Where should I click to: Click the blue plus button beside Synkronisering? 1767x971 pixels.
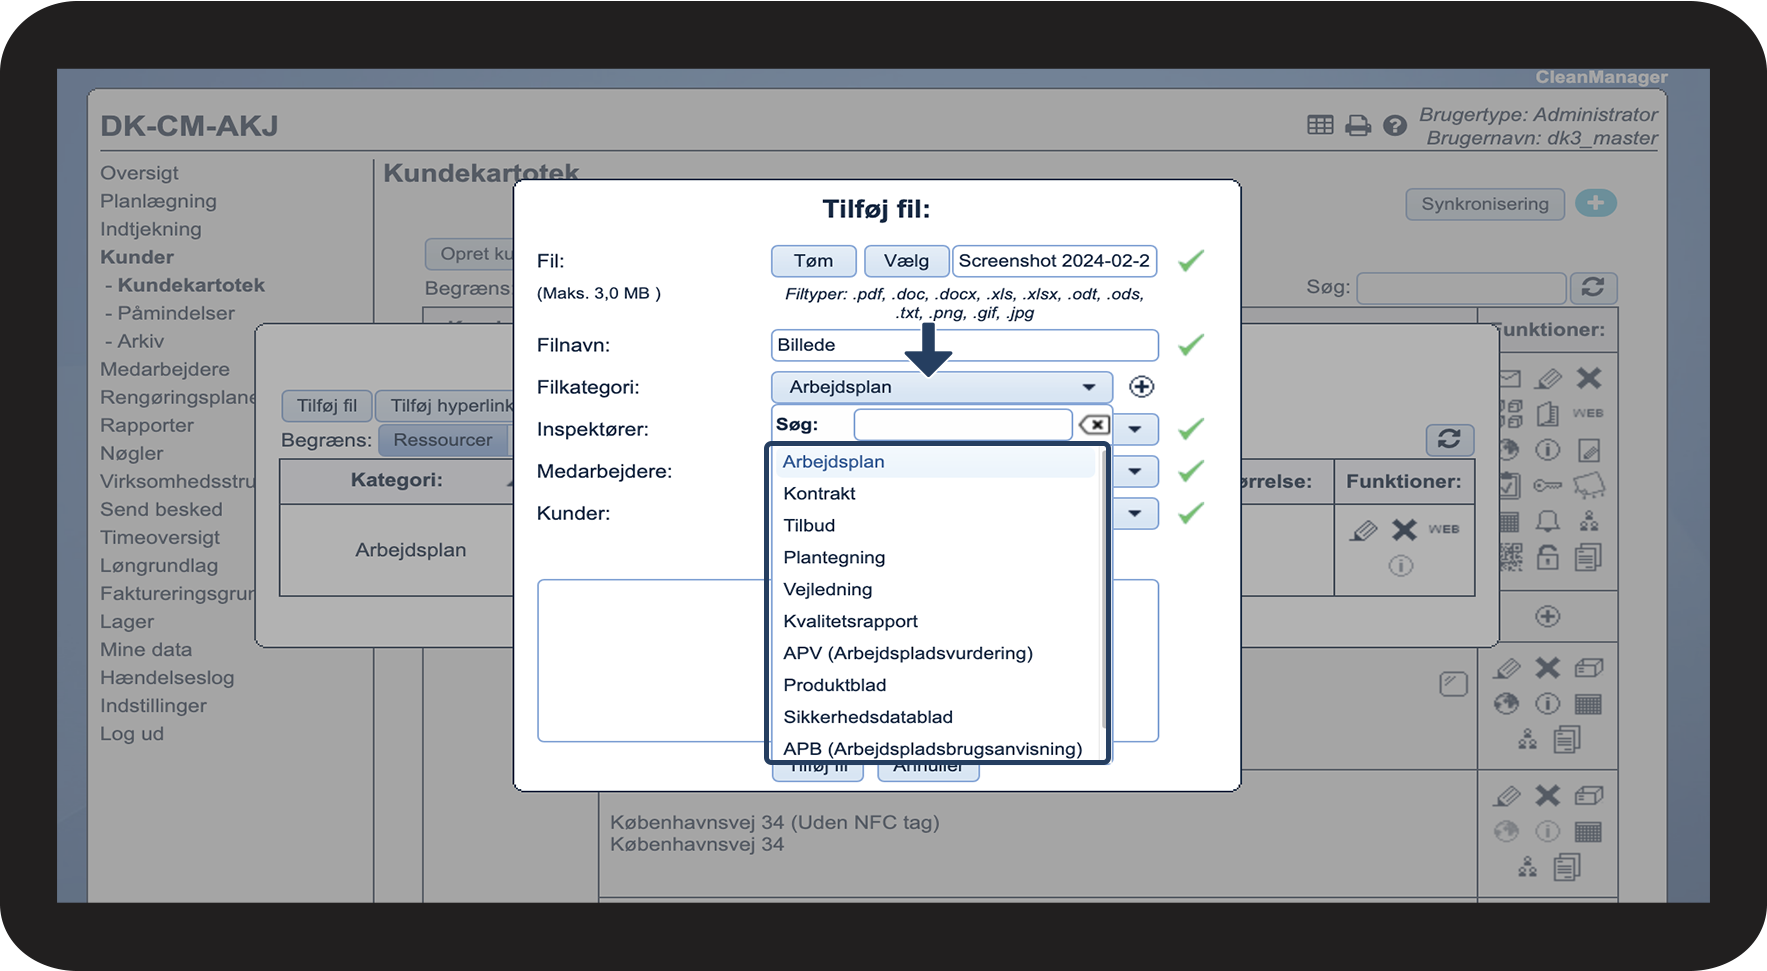[1595, 203]
